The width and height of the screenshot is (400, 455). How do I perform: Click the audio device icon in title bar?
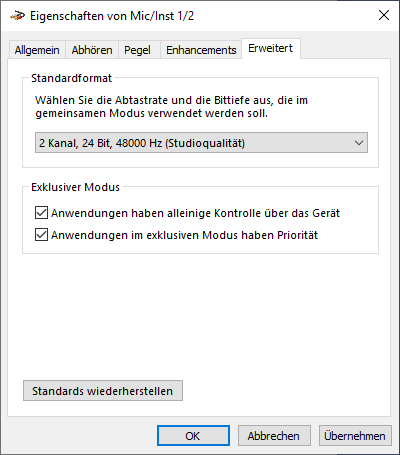pyautogui.click(x=17, y=16)
